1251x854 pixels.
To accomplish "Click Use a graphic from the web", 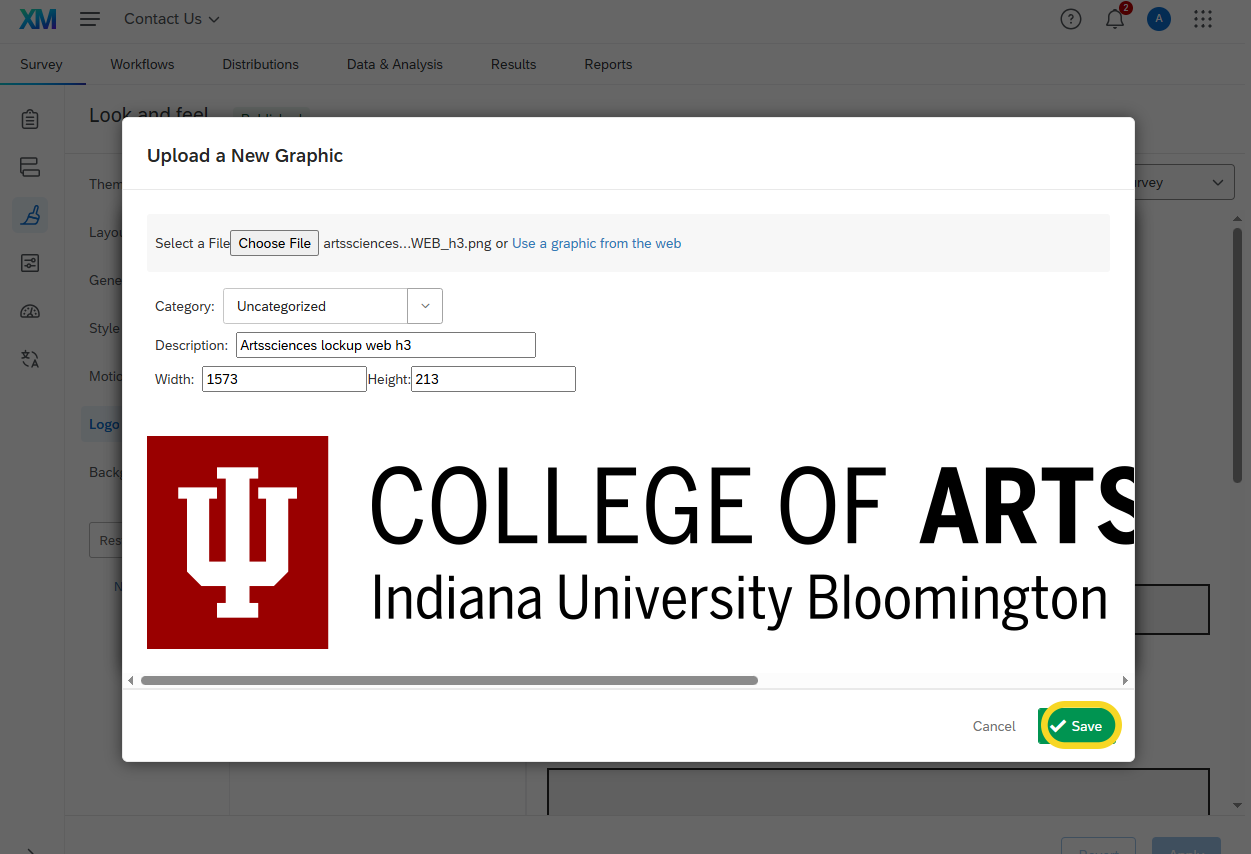I will tap(596, 243).
